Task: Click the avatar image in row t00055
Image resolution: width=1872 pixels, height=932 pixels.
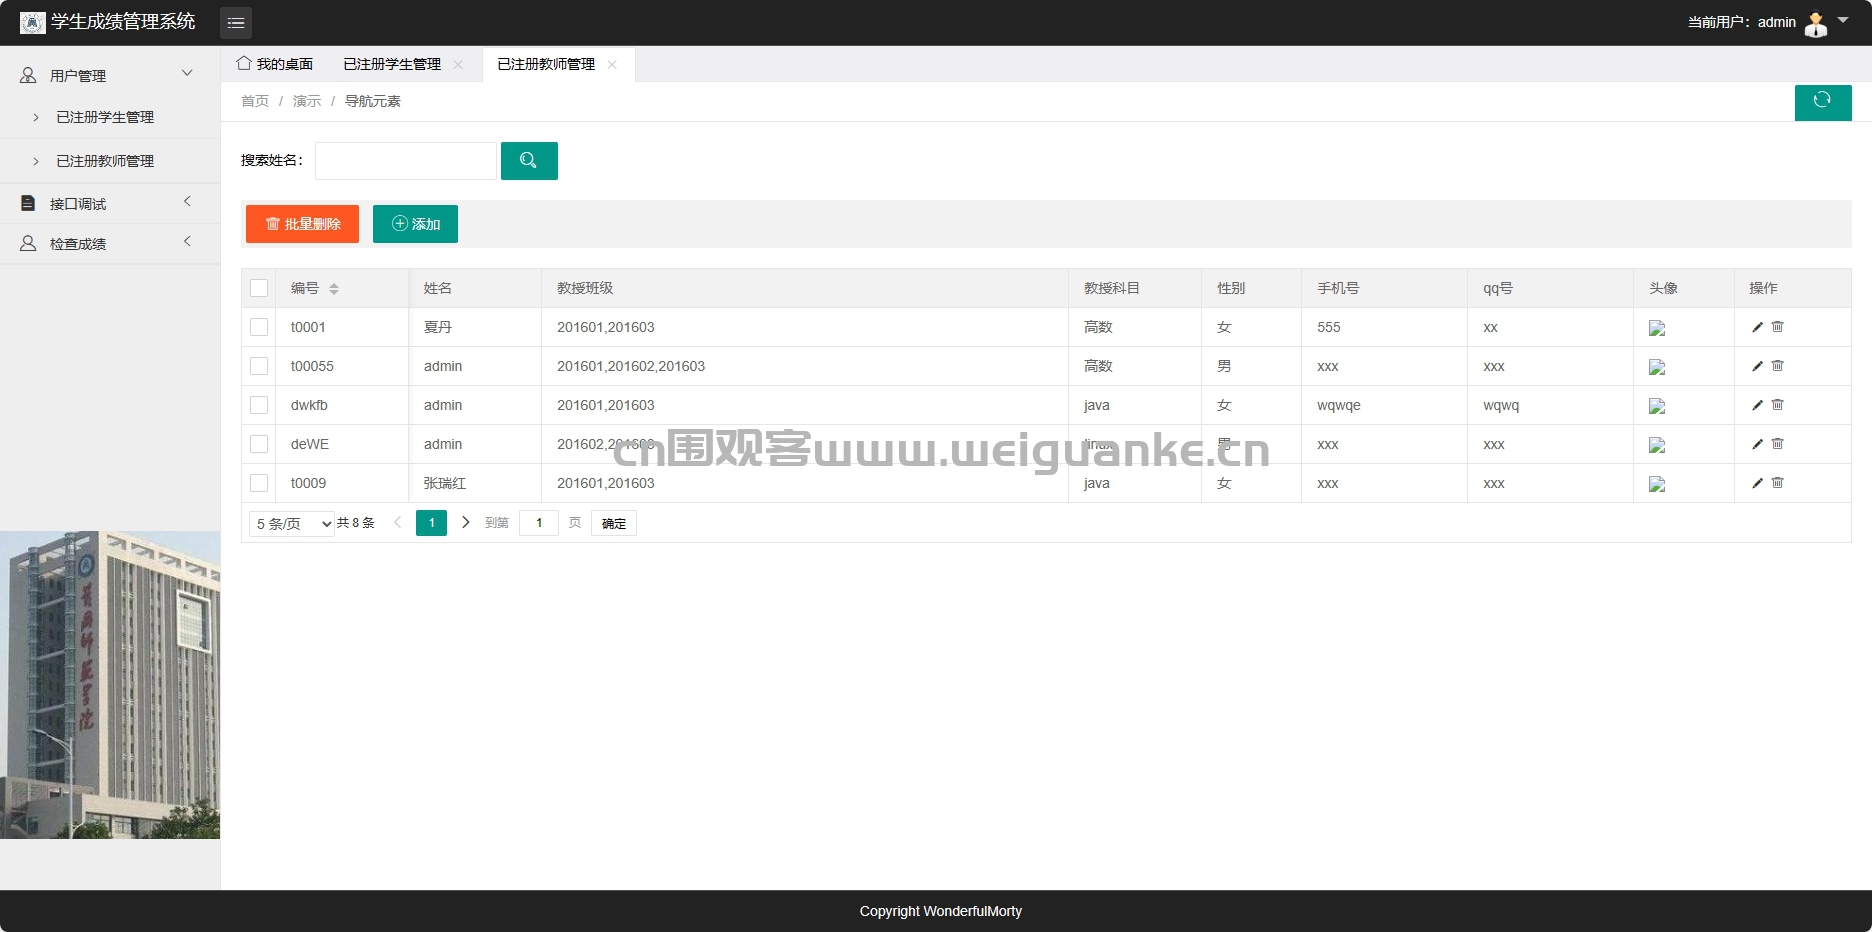Action: tap(1657, 367)
